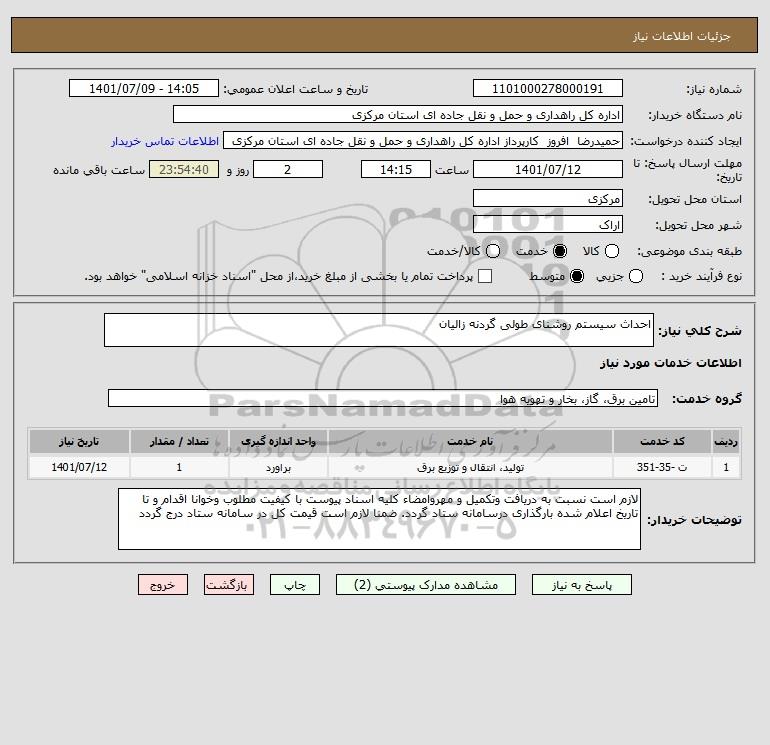Click the remaining days field showing 2
The image size is (770, 745).
coord(288,169)
